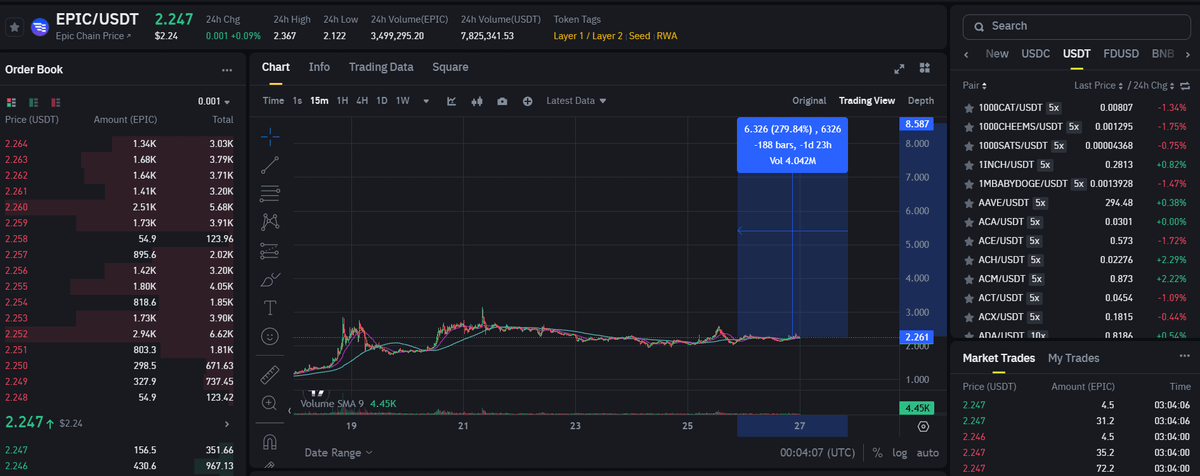Select the 1D time interval
This screenshot has height=476, width=1200.
pyautogui.click(x=381, y=101)
